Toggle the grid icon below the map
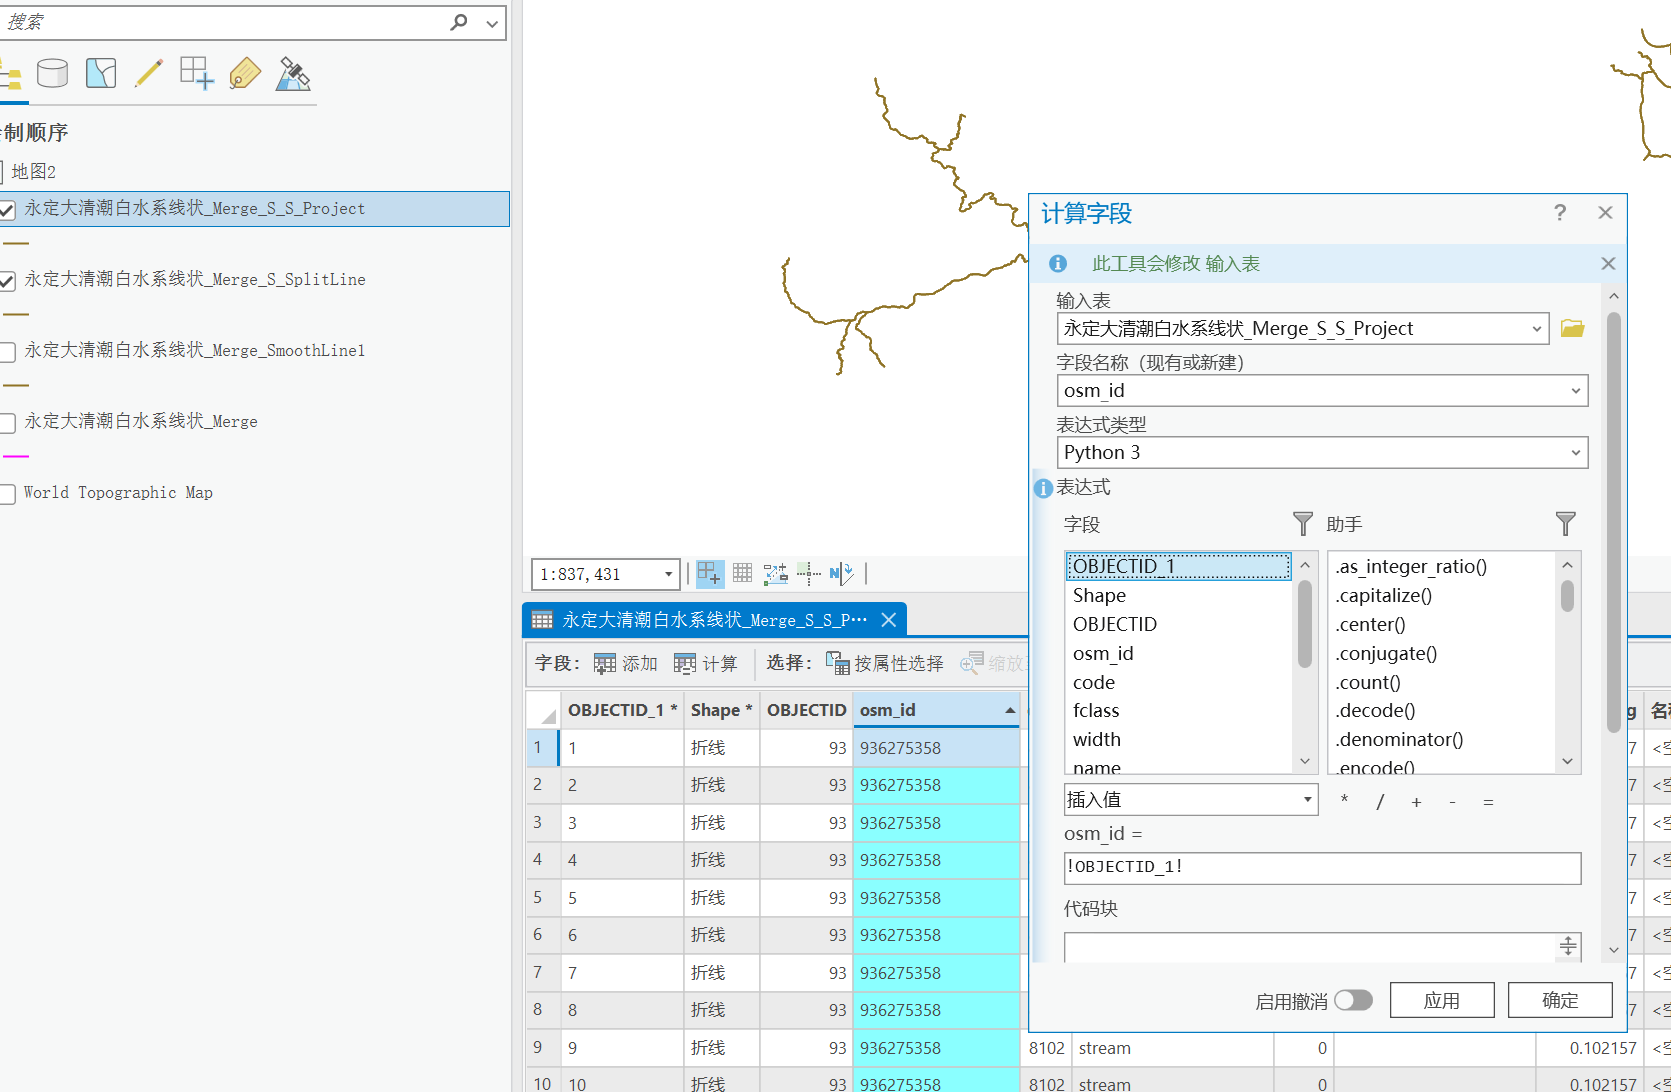1671x1092 pixels. click(x=742, y=573)
